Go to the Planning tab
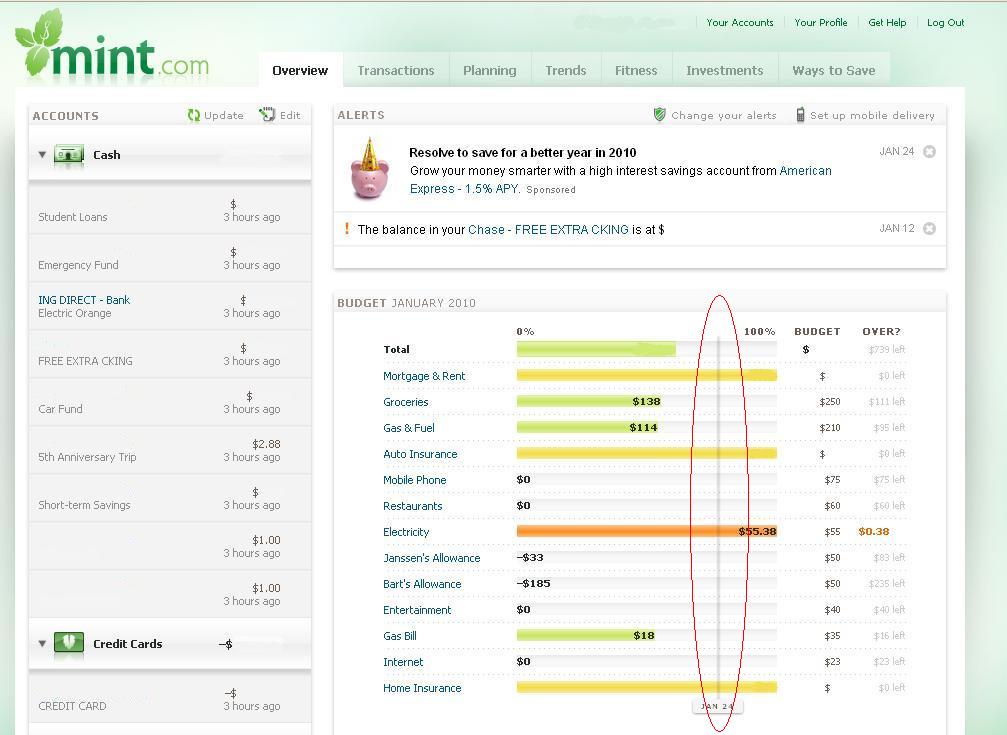1007x735 pixels. (x=489, y=70)
